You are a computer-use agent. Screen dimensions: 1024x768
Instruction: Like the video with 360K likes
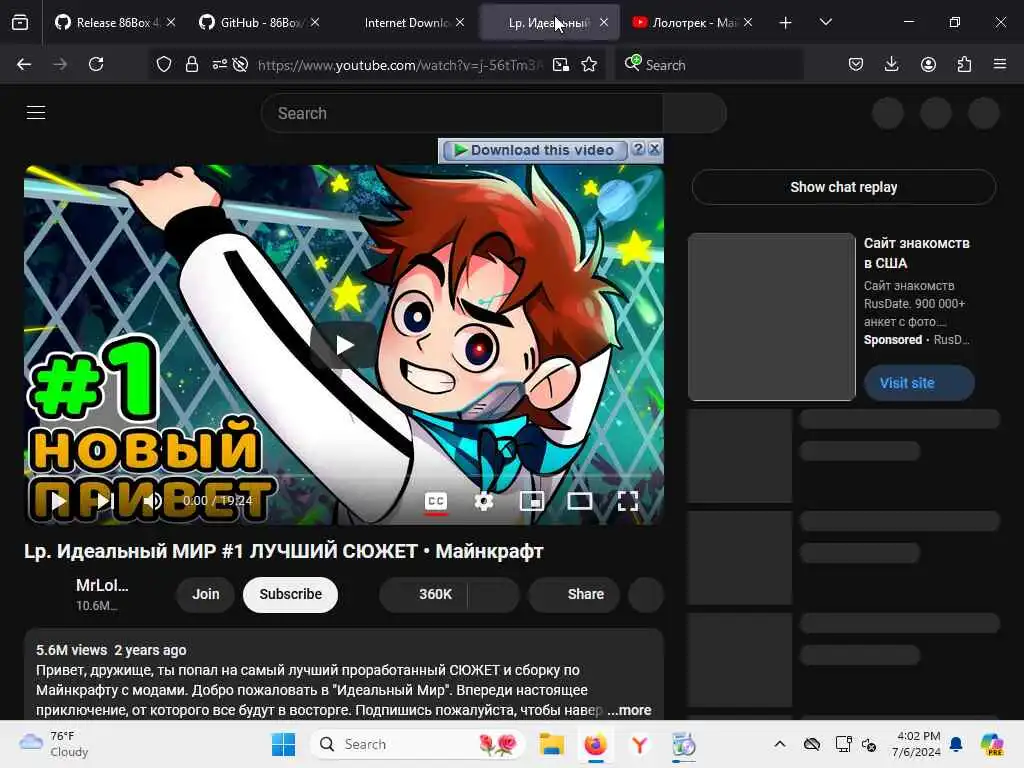click(x=423, y=594)
